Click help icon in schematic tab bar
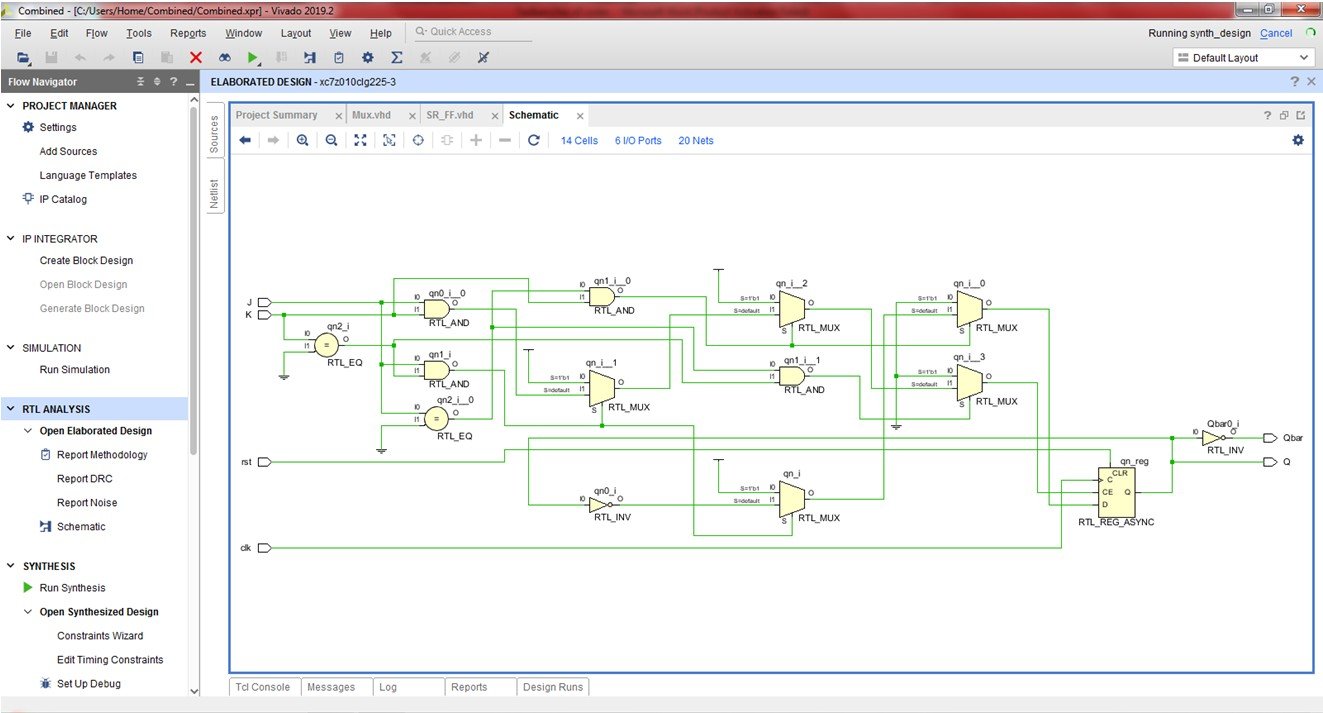This screenshot has width=1323, height=713. click(x=1267, y=115)
